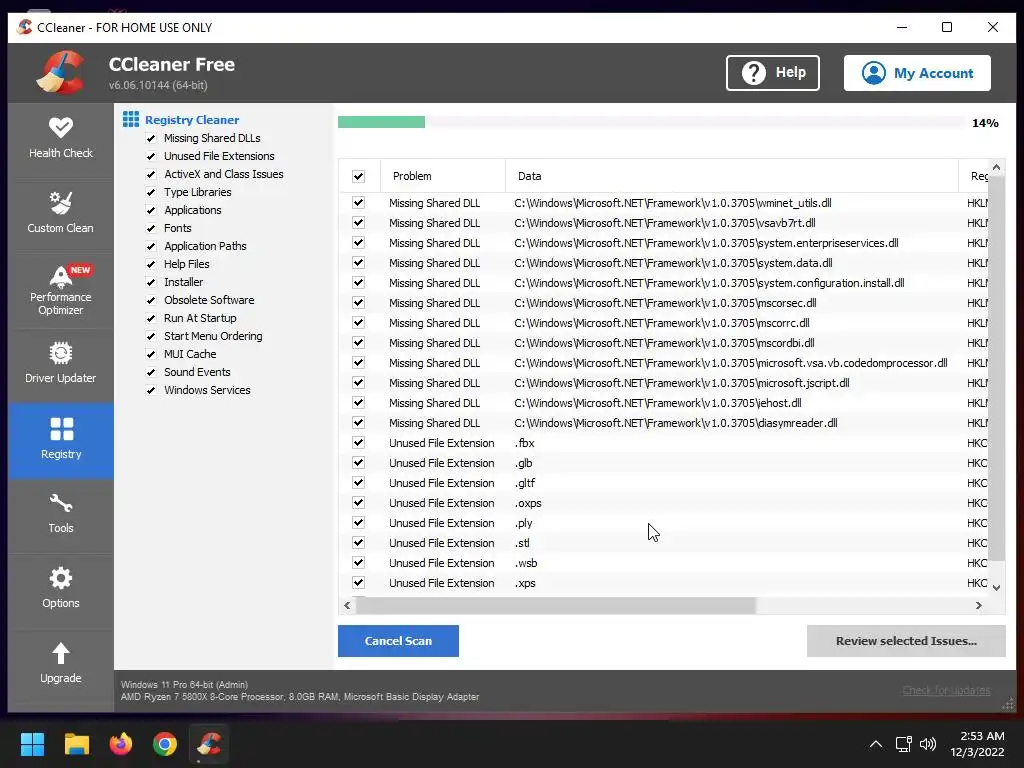Uncheck the .xps file extension row

358,583
